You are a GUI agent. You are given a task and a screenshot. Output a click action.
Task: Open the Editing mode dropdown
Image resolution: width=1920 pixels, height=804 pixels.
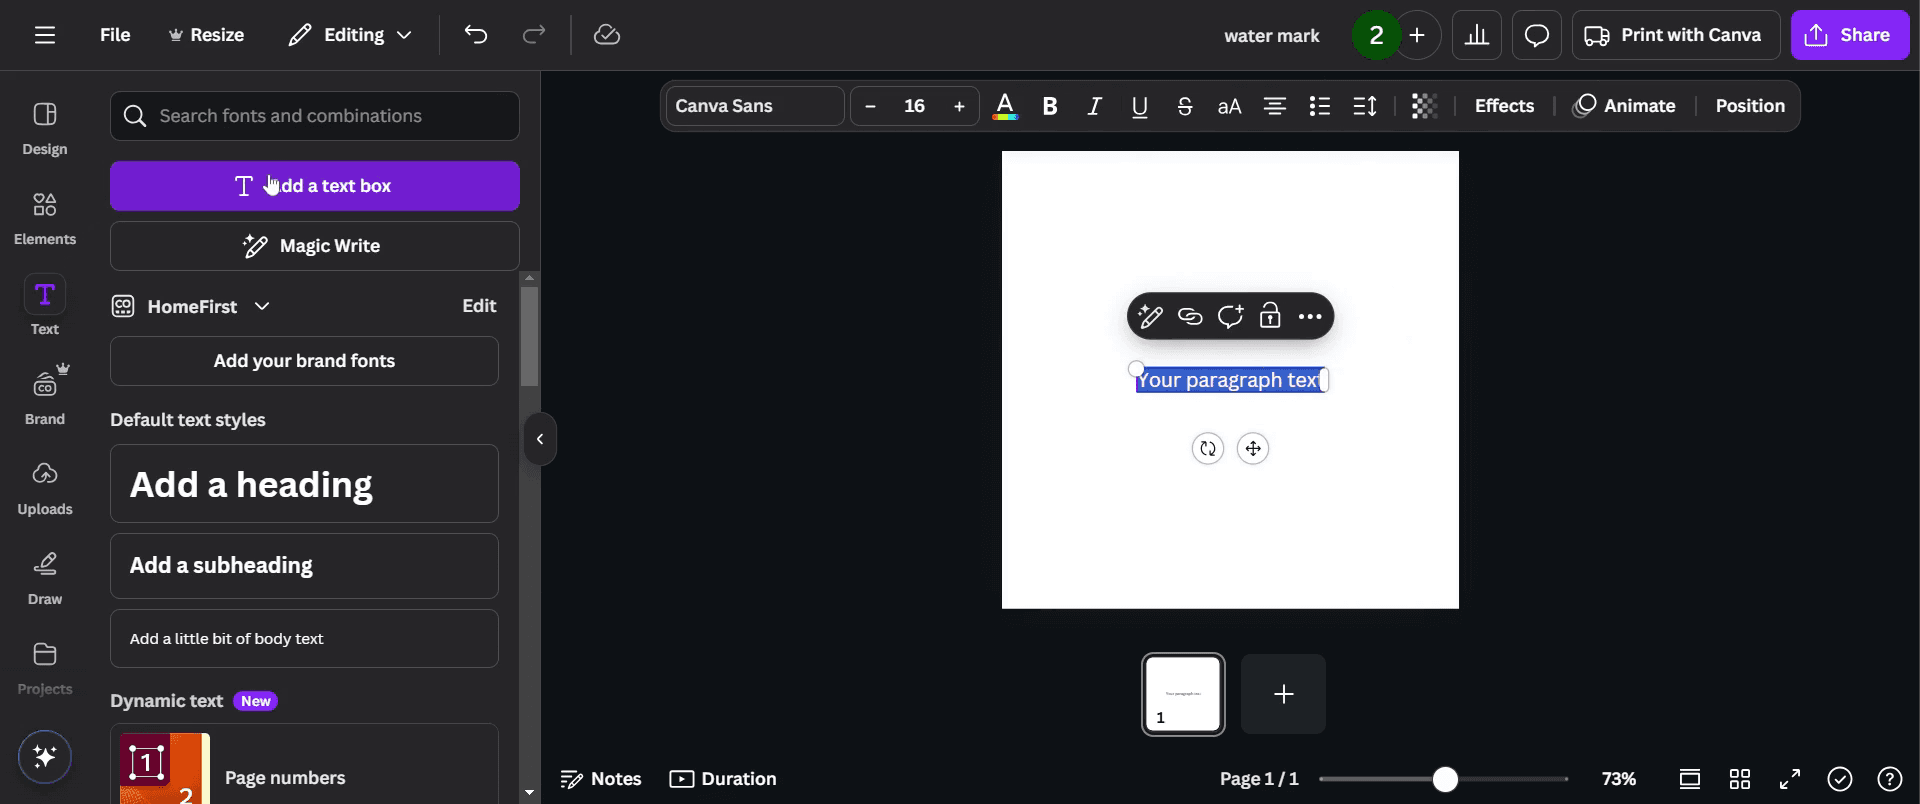(x=350, y=35)
